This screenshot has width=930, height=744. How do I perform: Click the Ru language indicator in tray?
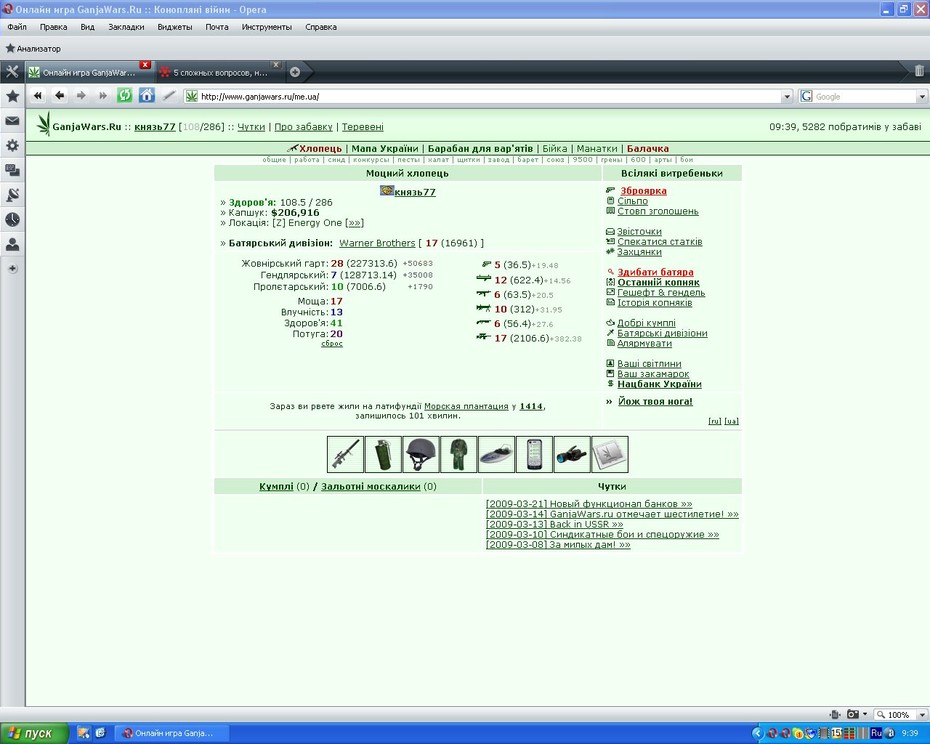877,733
